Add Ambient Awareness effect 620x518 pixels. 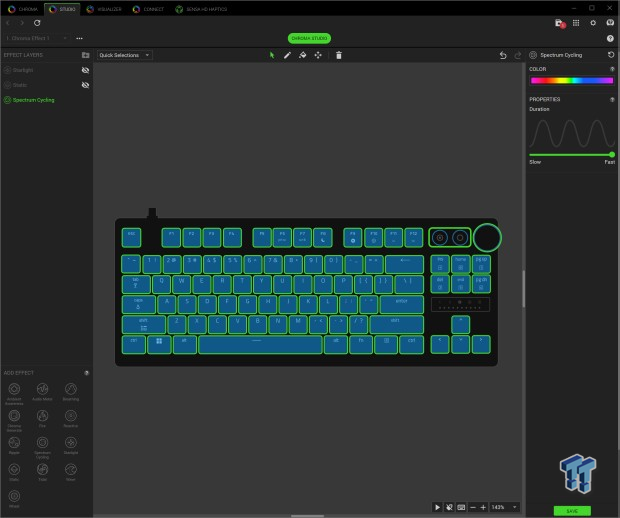(x=14, y=393)
